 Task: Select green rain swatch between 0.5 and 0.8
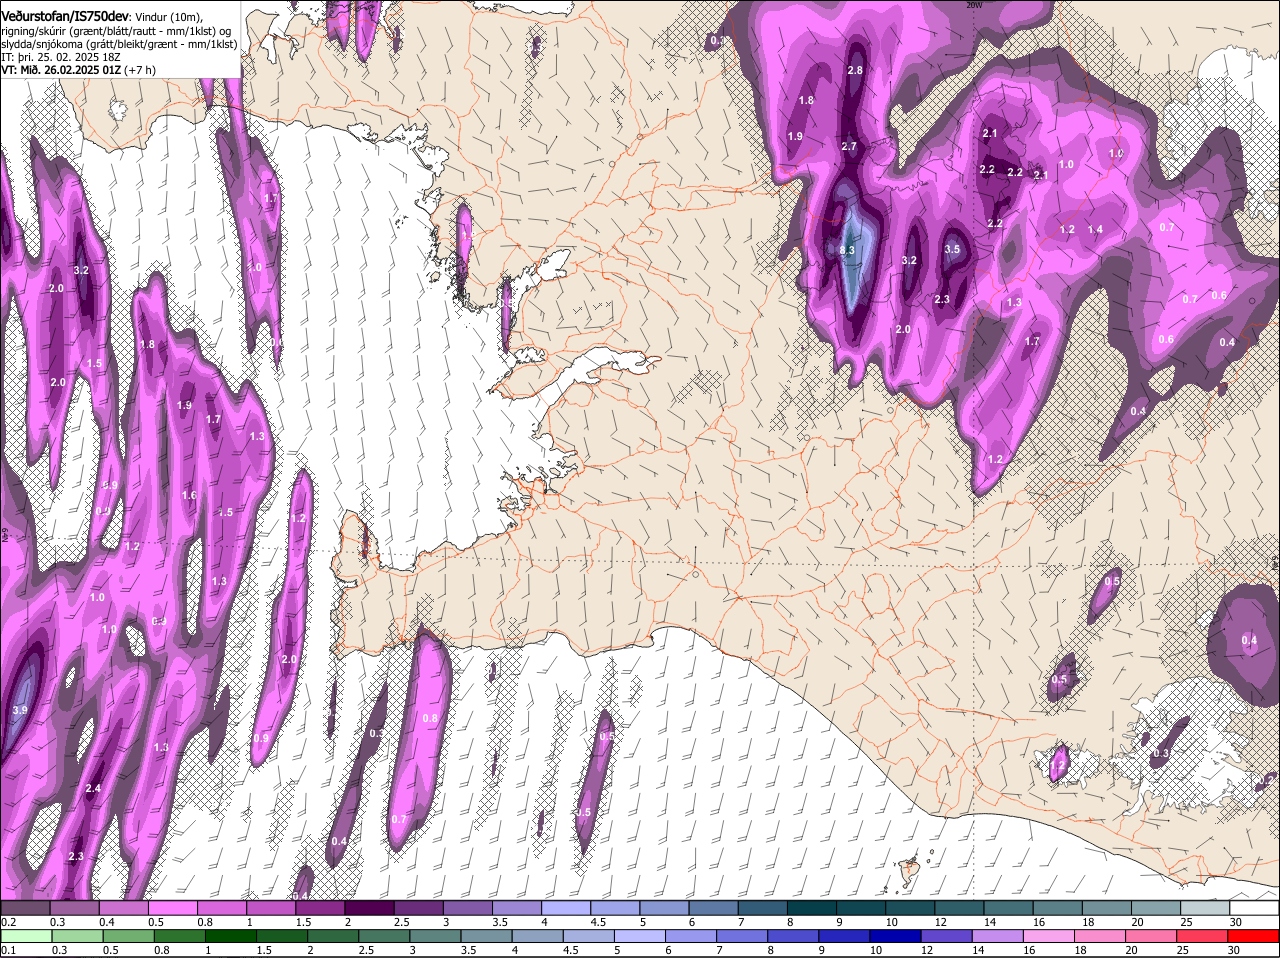[128, 936]
